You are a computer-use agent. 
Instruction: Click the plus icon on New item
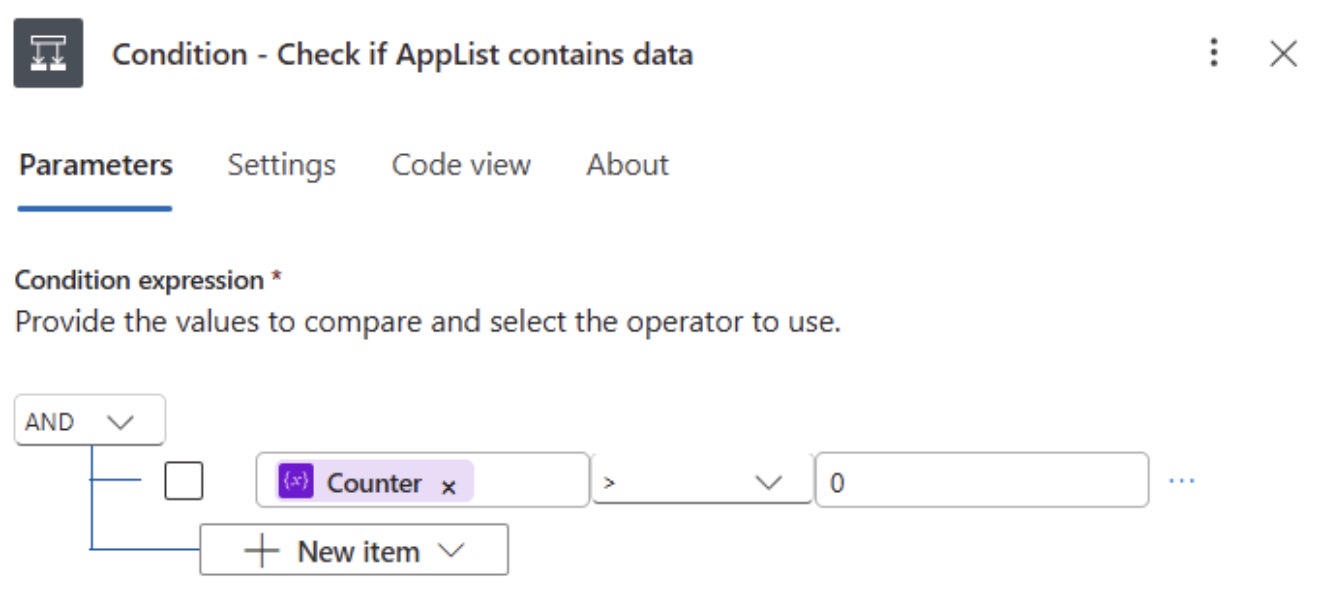[x=261, y=551]
